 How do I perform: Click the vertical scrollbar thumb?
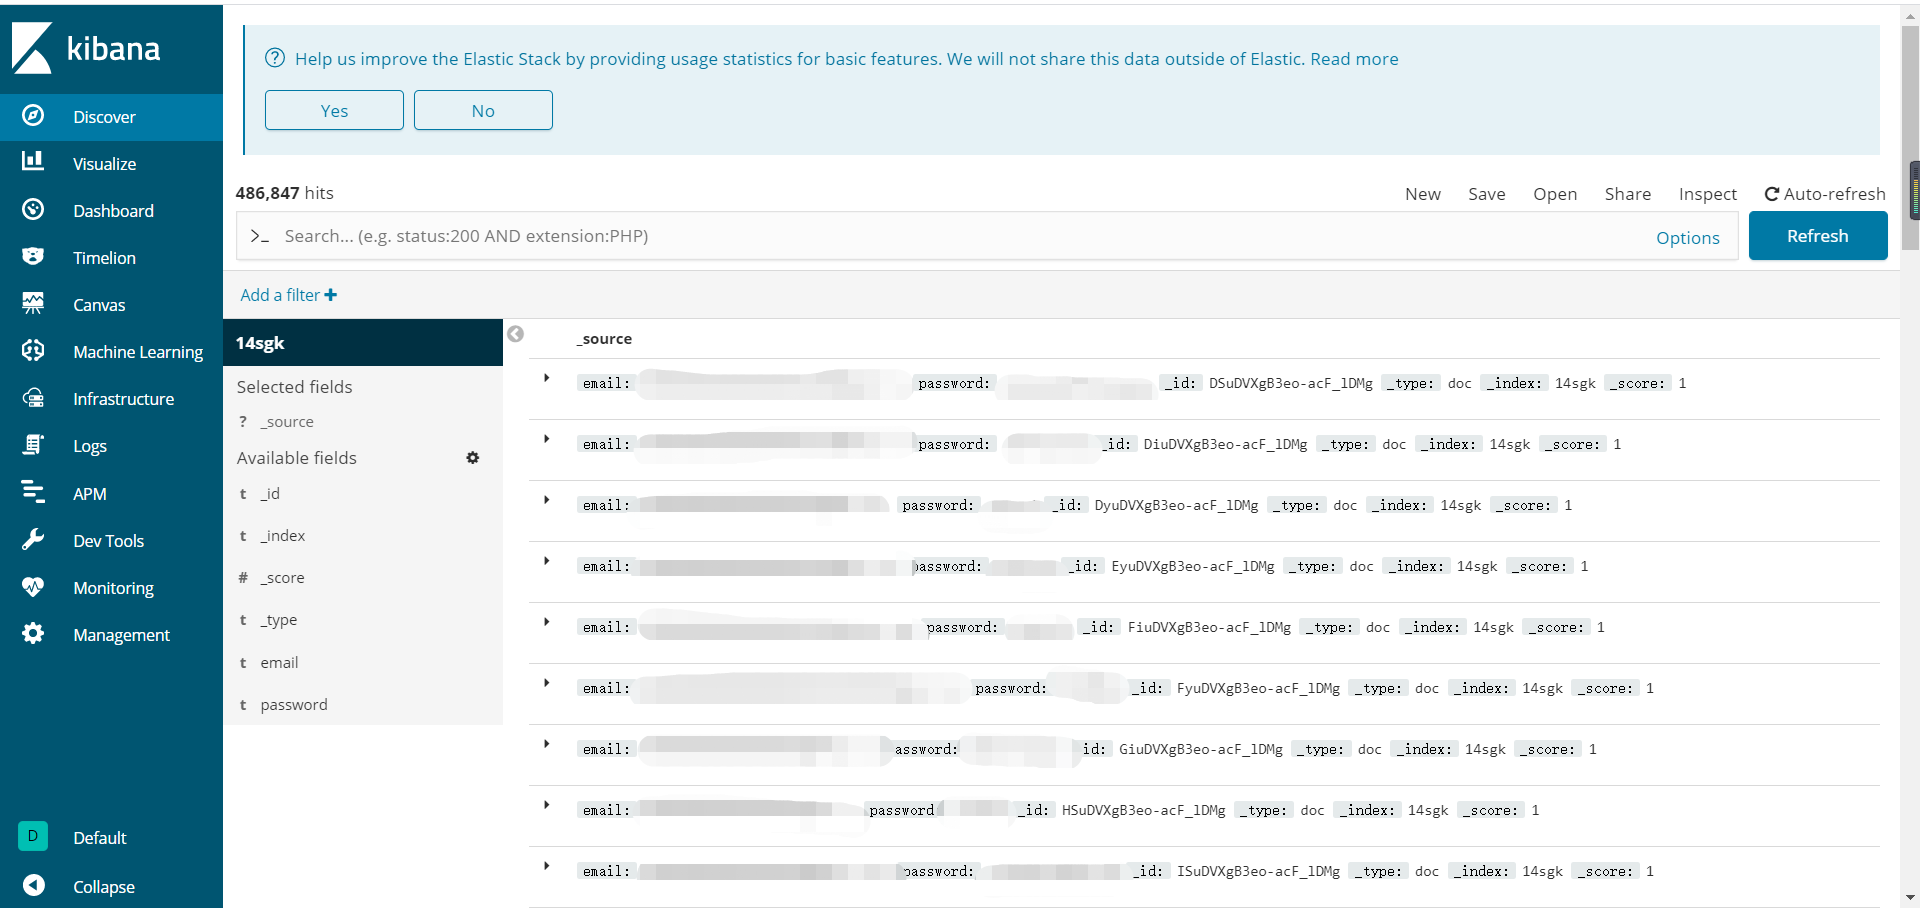(1910, 137)
